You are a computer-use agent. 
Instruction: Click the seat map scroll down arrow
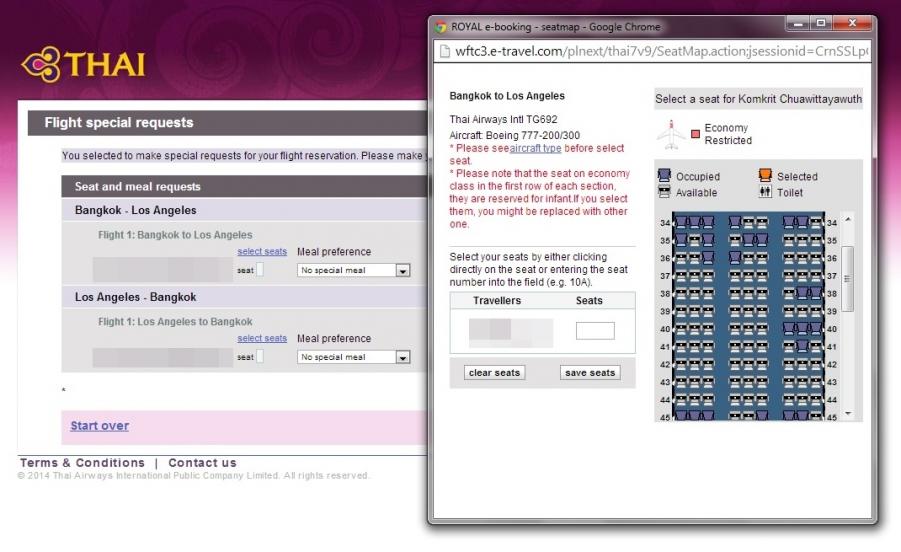click(849, 413)
